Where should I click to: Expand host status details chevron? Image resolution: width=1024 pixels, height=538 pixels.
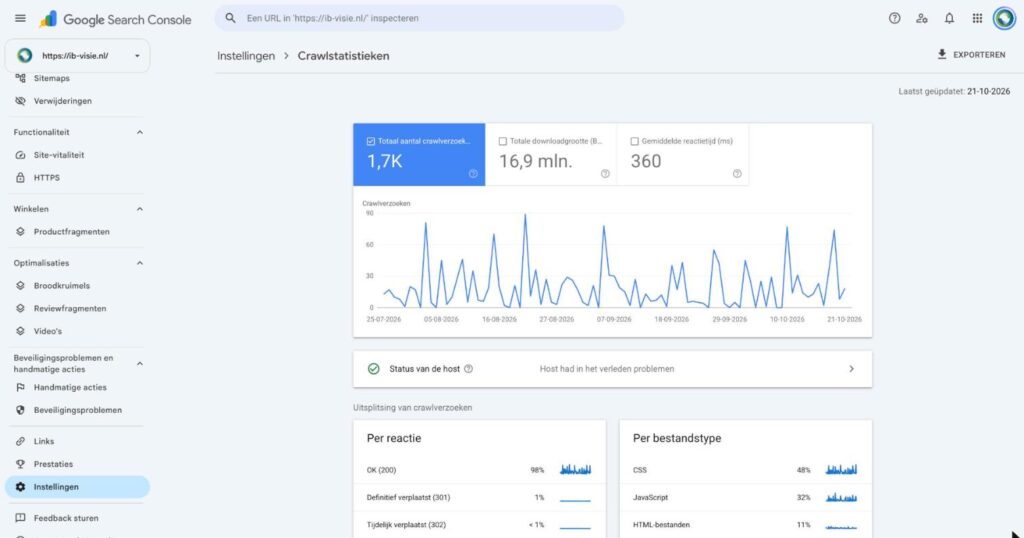851,369
